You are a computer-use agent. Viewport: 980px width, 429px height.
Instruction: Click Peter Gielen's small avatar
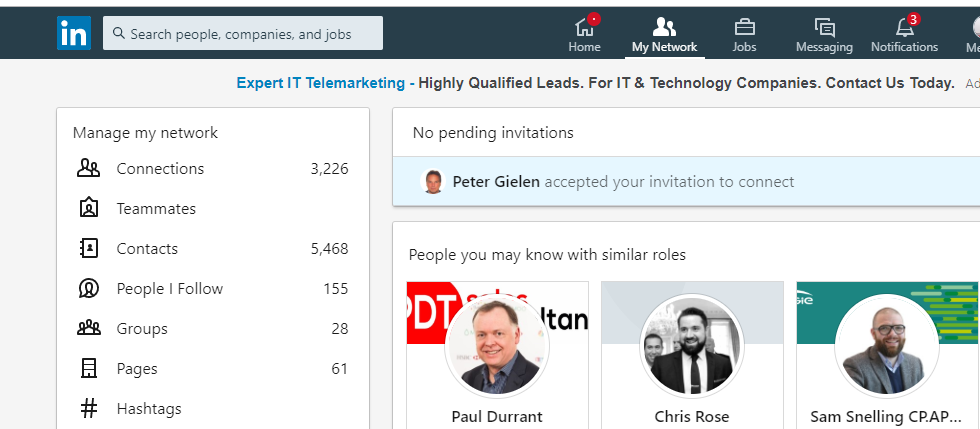pyautogui.click(x=433, y=182)
